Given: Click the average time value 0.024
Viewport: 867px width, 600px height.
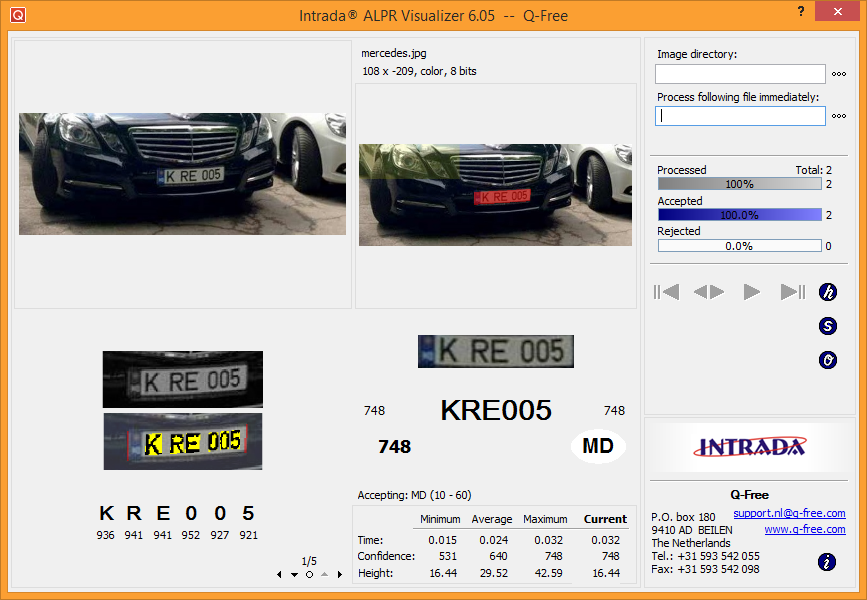Looking at the screenshot, I should pyautogui.click(x=493, y=540).
